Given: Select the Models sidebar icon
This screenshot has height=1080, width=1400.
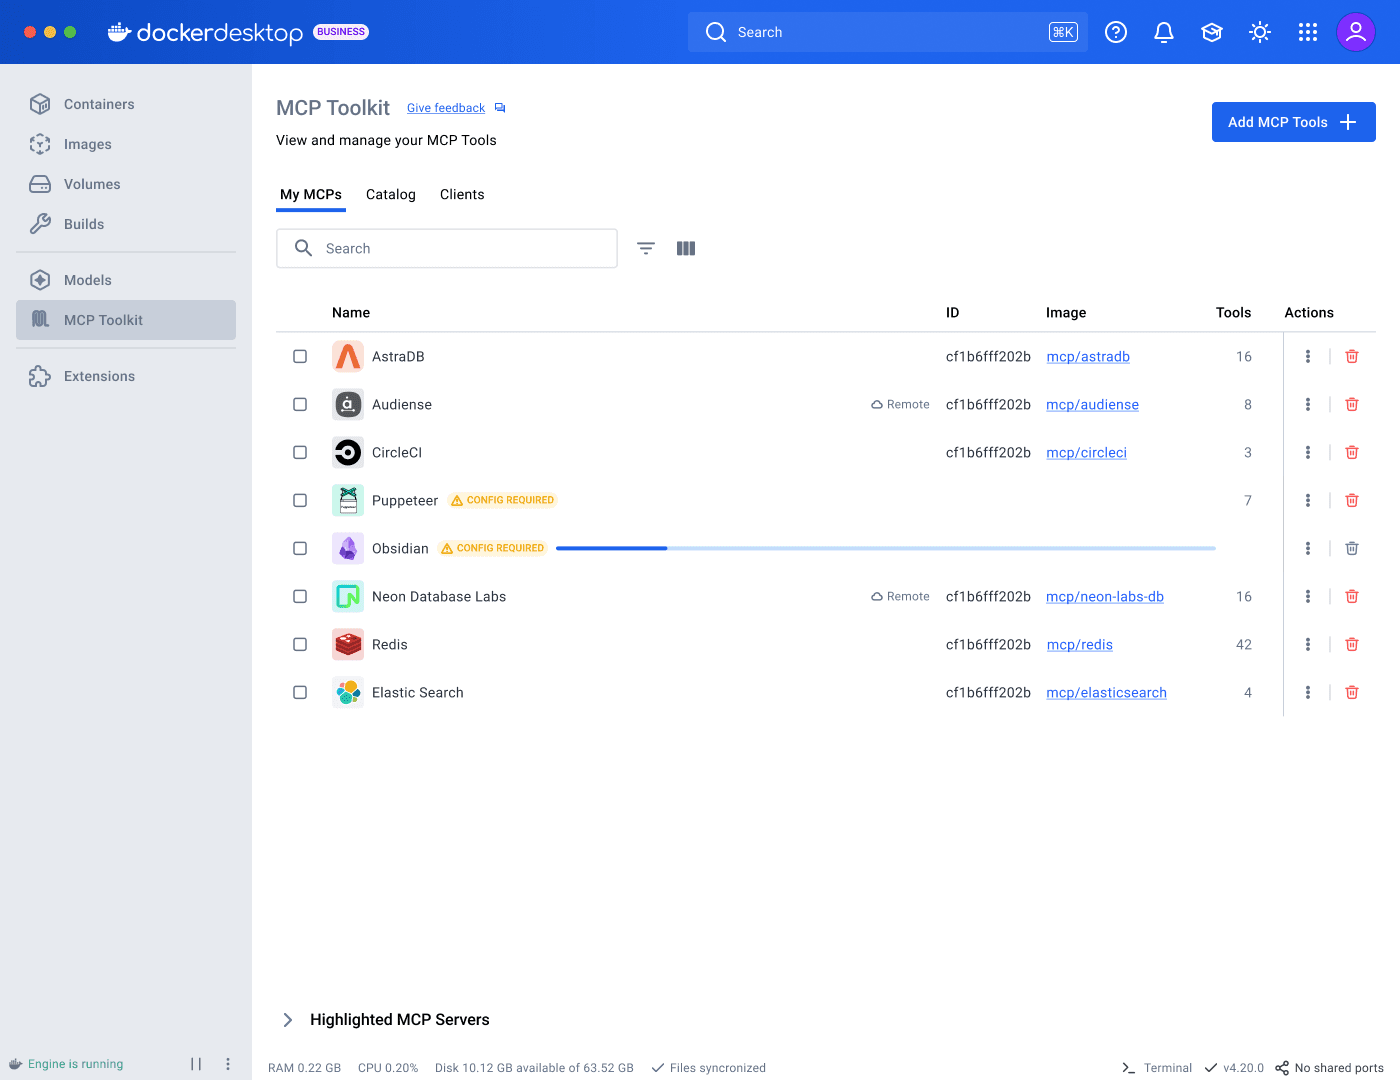Looking at the screenshot, I should (x=87, y=280).
